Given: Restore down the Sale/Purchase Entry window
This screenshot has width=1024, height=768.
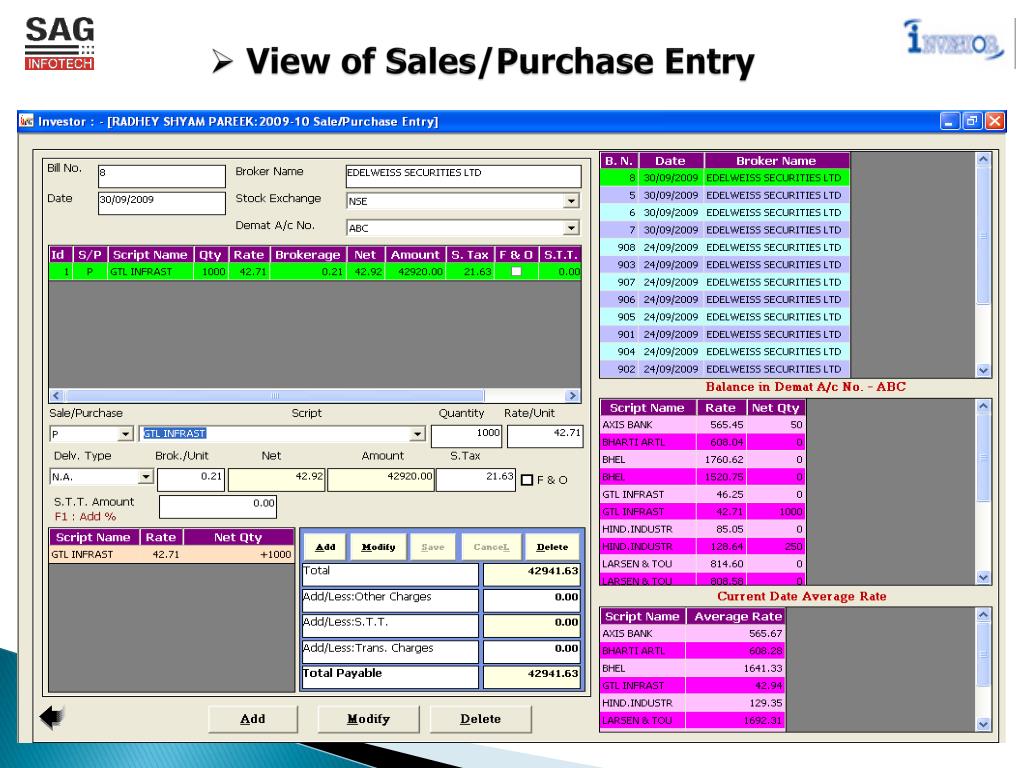Looking at the screenshot, I should click(x=972, y=121).
